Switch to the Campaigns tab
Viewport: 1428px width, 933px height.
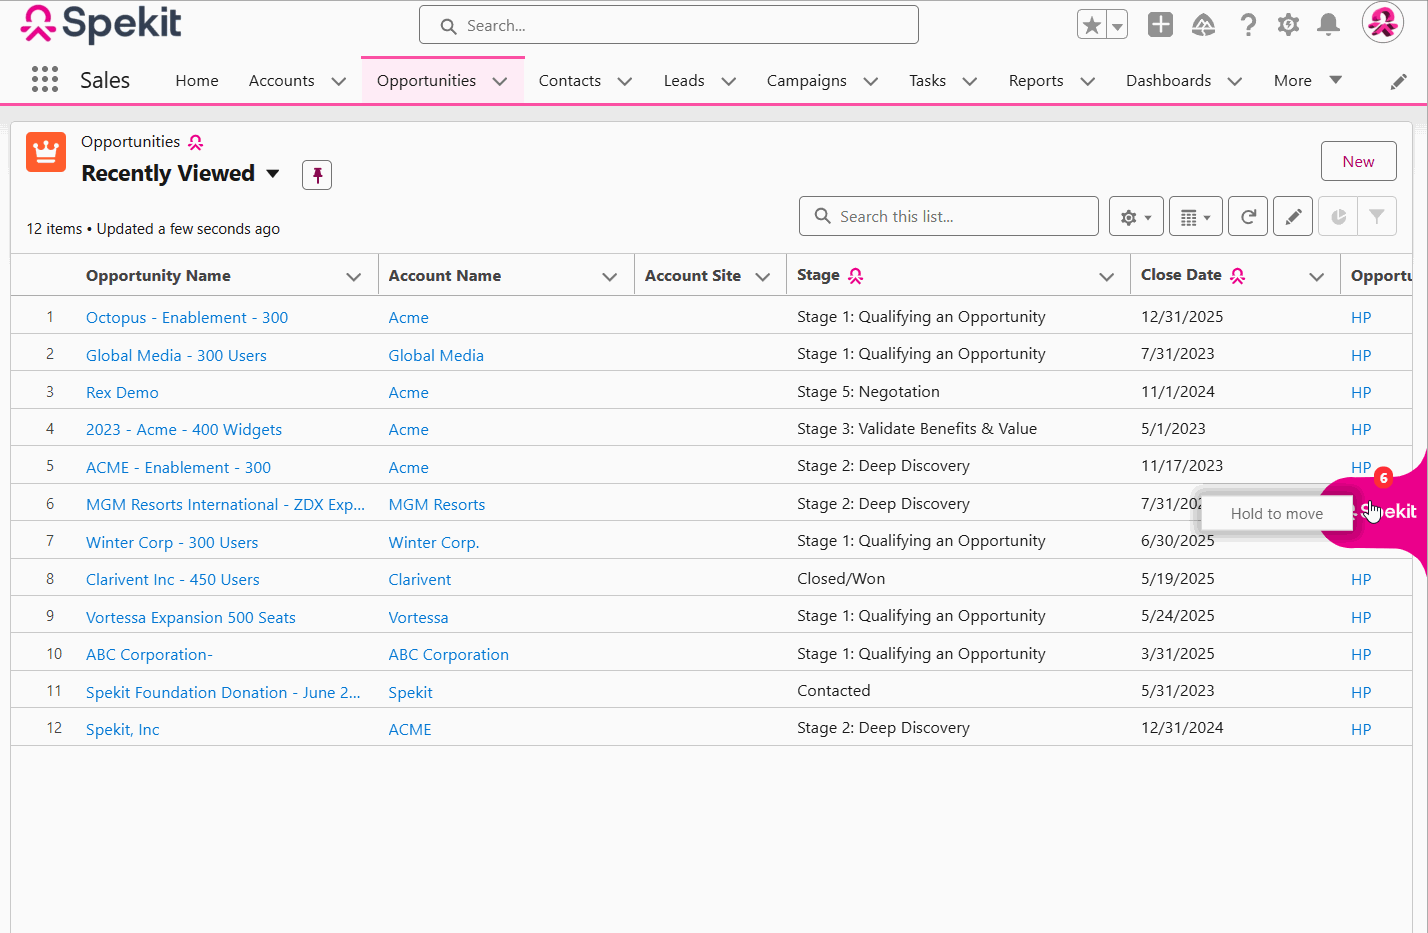tap(806, 81)
